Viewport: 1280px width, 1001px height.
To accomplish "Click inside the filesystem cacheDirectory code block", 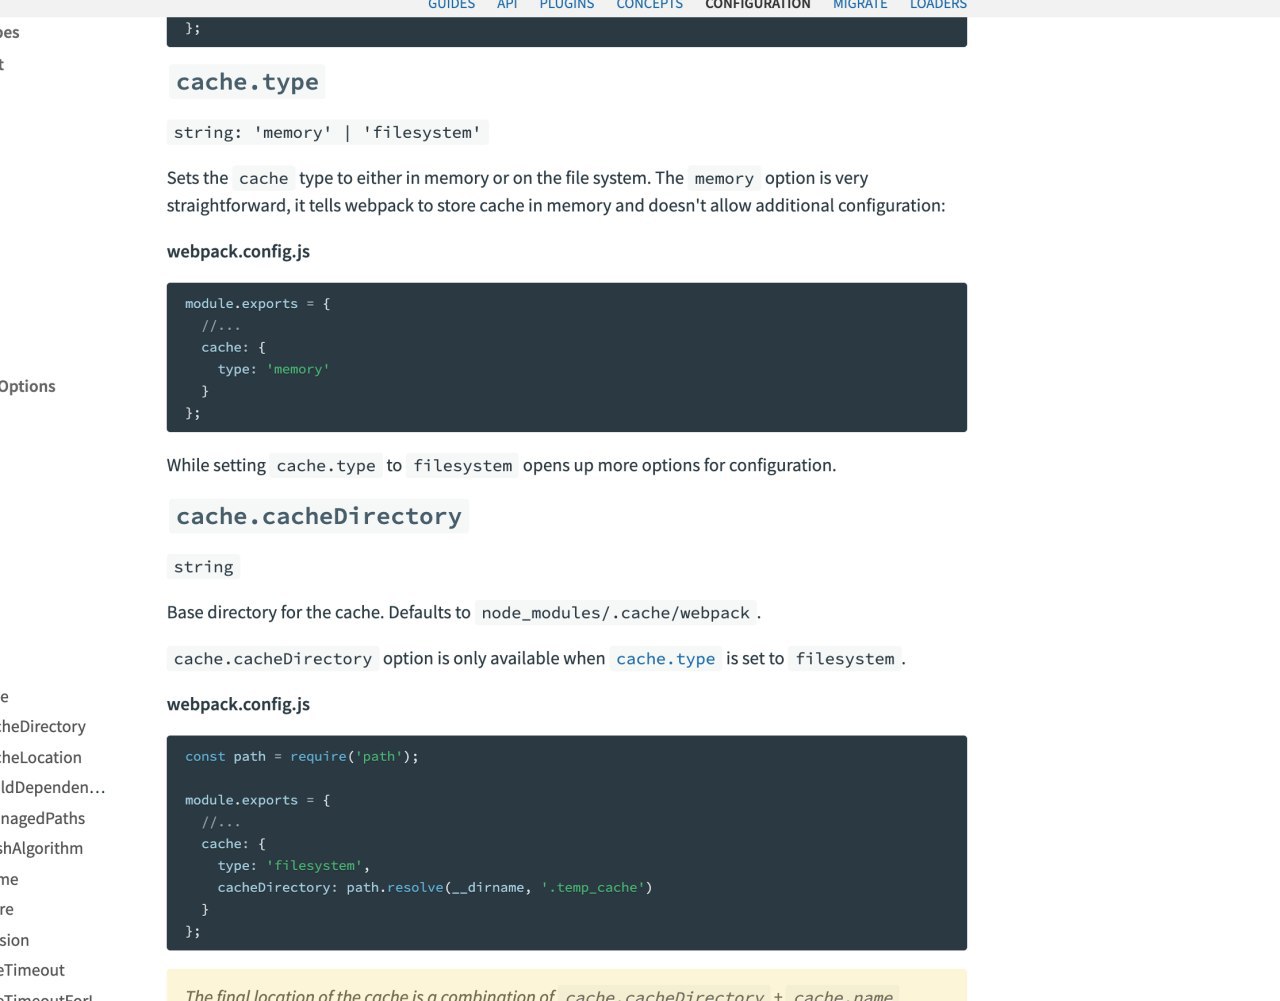I will coord(567,843).
